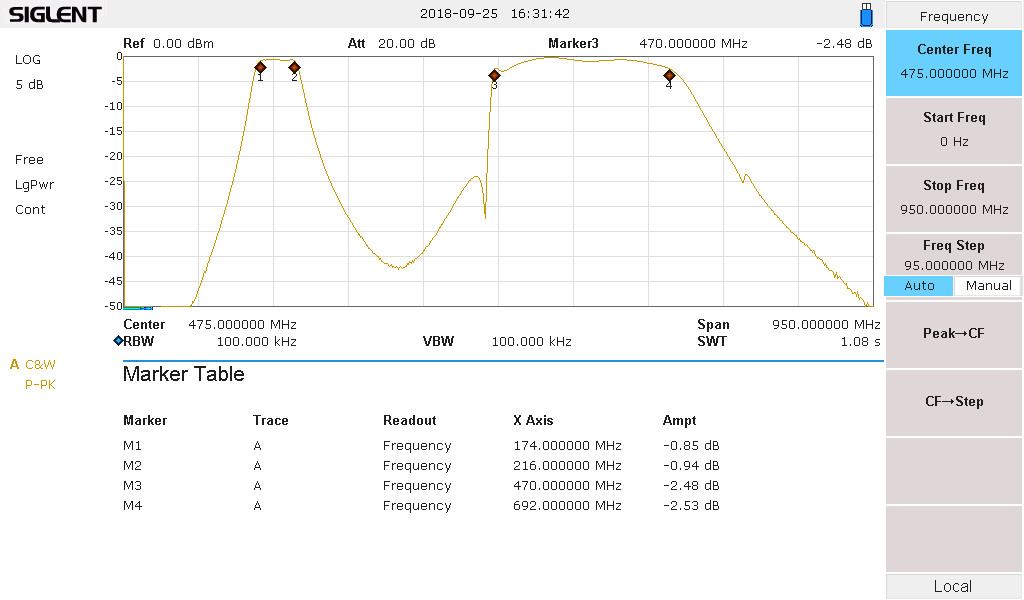Click the 5 dB per division label
The width and height of the screenshot is (1024, 600).
[x=29, y=85]
